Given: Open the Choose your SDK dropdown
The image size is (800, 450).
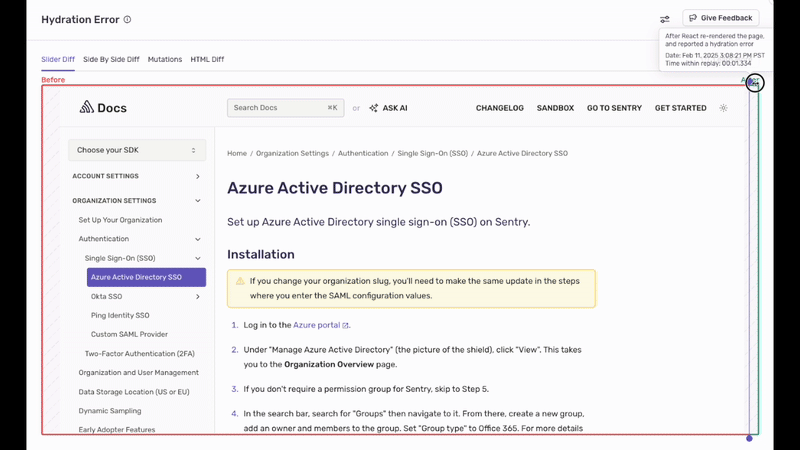Looking at the screenshot, I should pos(137,150).
